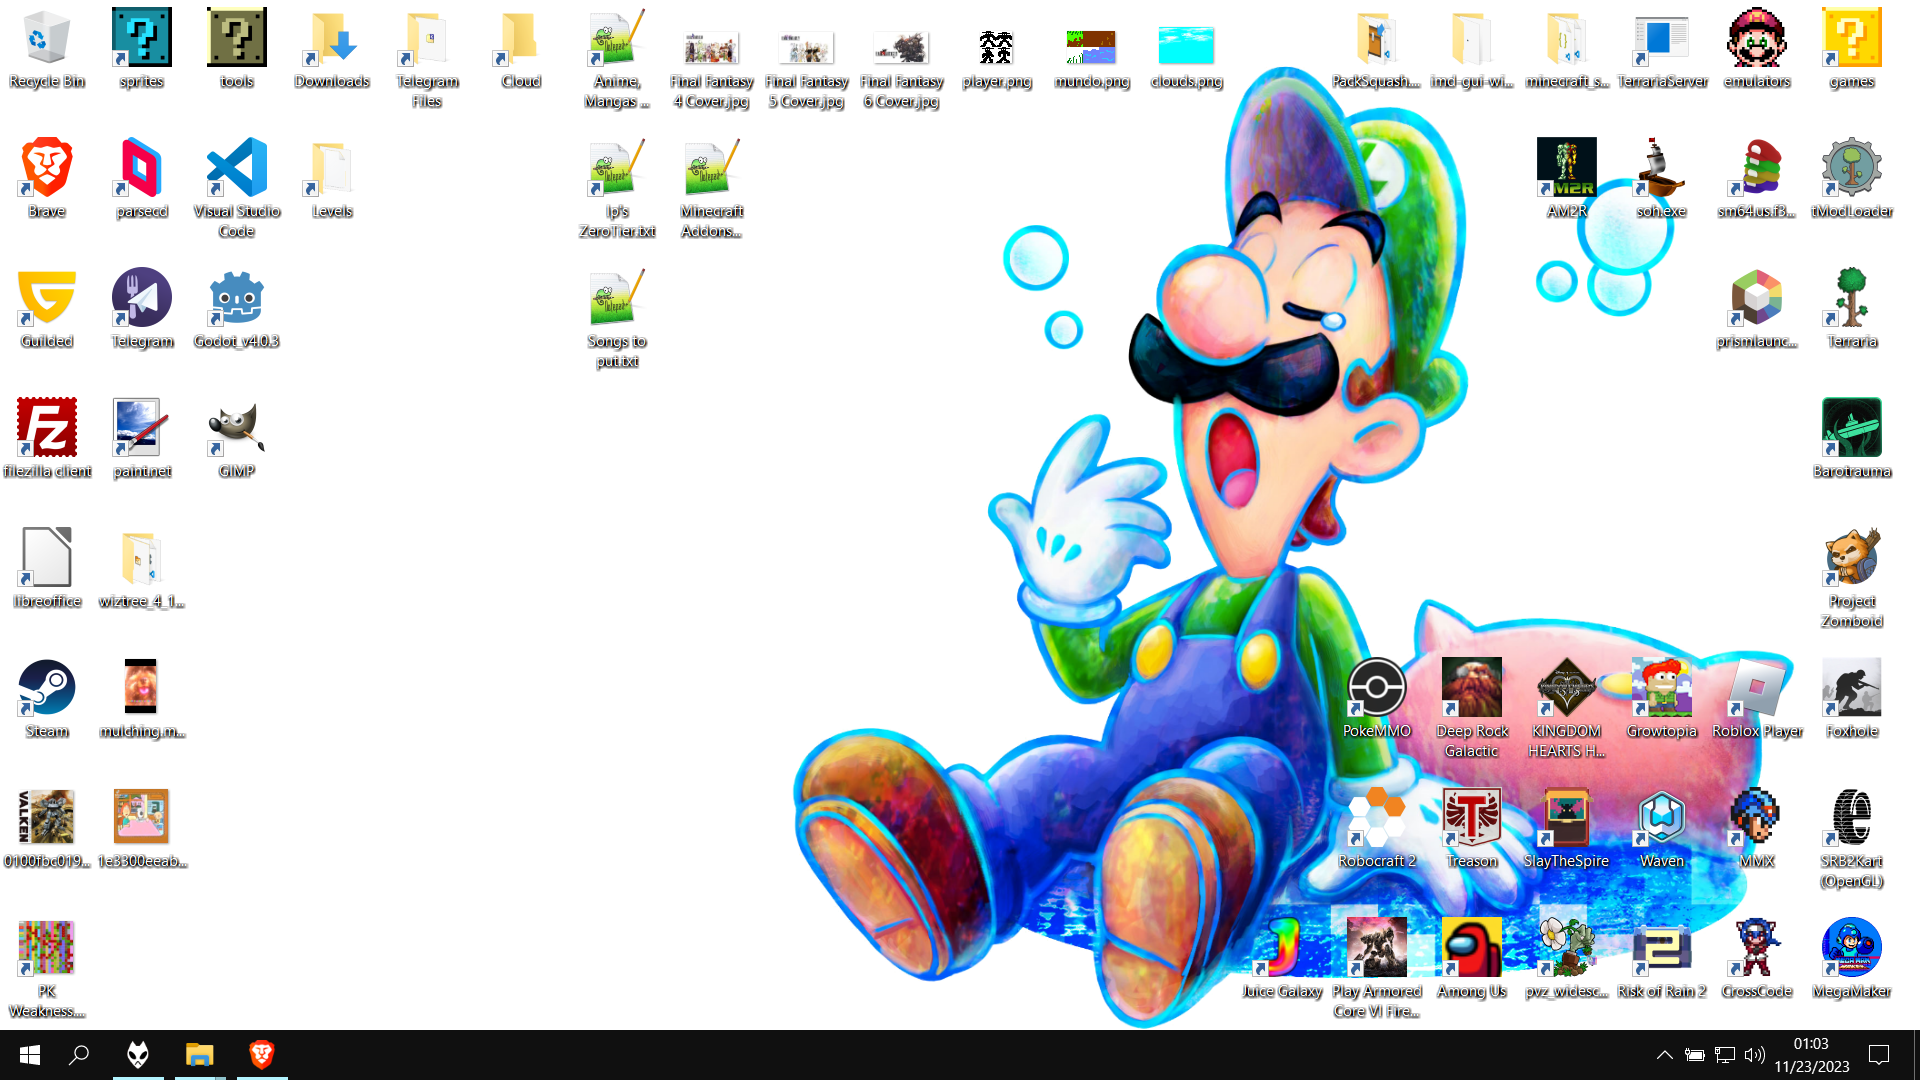Select the CrossCode shortcut
Viewport: 1920px width, 1080px height.
[1756, 958]
